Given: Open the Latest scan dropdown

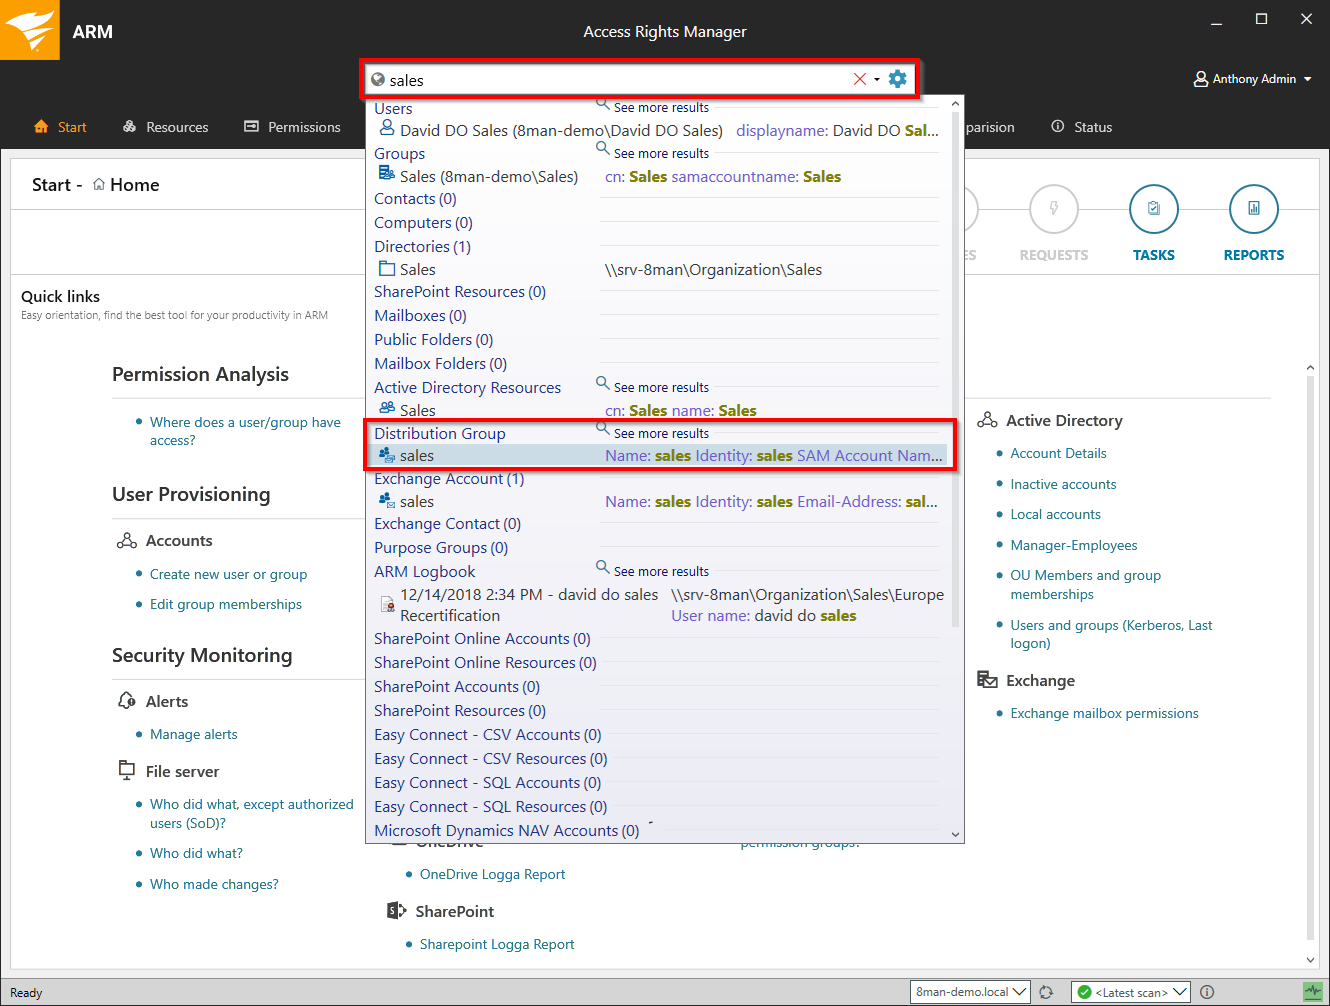Looking at the screenshot, I should (x=1130, y=992).
